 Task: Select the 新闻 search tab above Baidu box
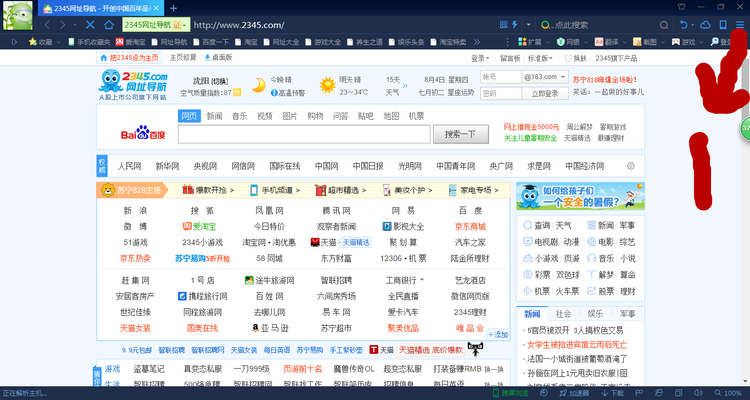(x=215, y=116)
